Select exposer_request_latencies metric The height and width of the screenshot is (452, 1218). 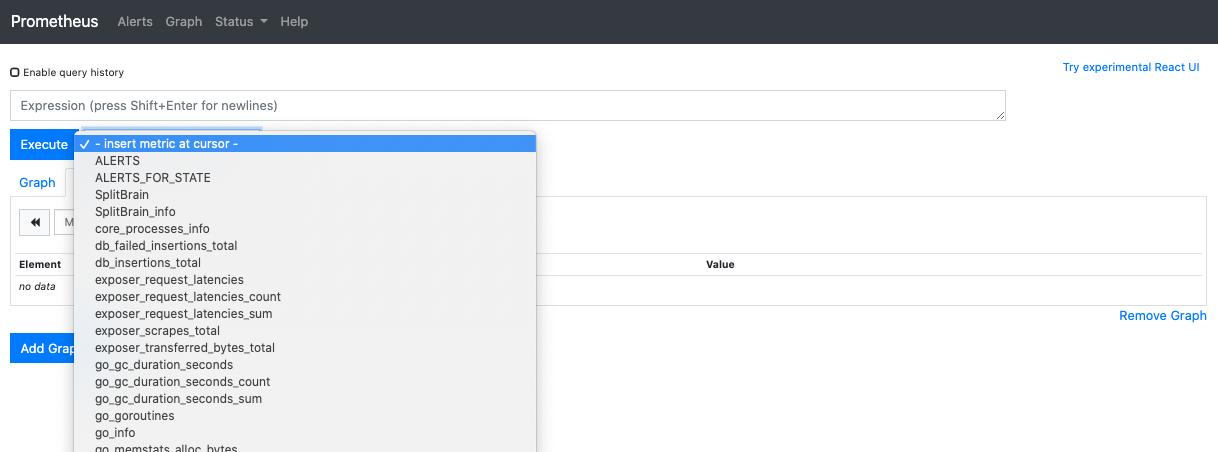pos(305,280)
